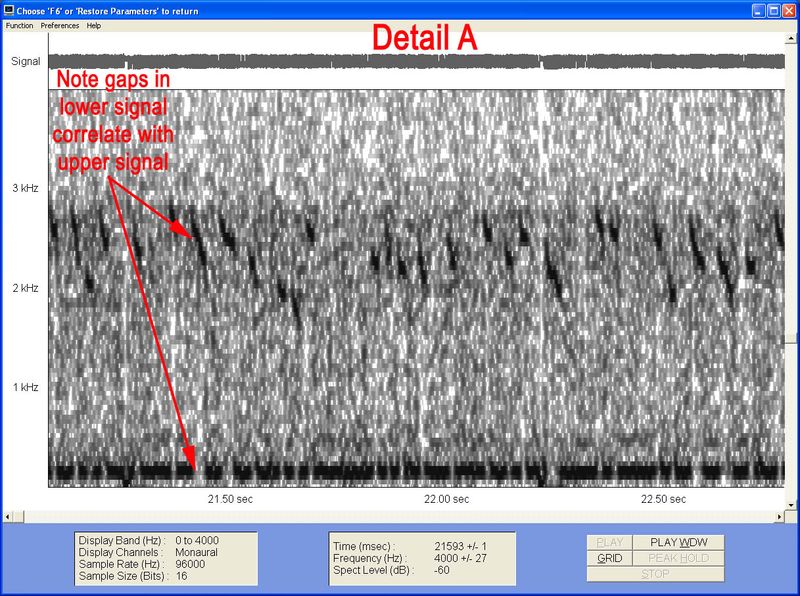Screen dimensions: 800x596
Task: Click the vertical scrollbar up arrow
Action: coord(791,38)
